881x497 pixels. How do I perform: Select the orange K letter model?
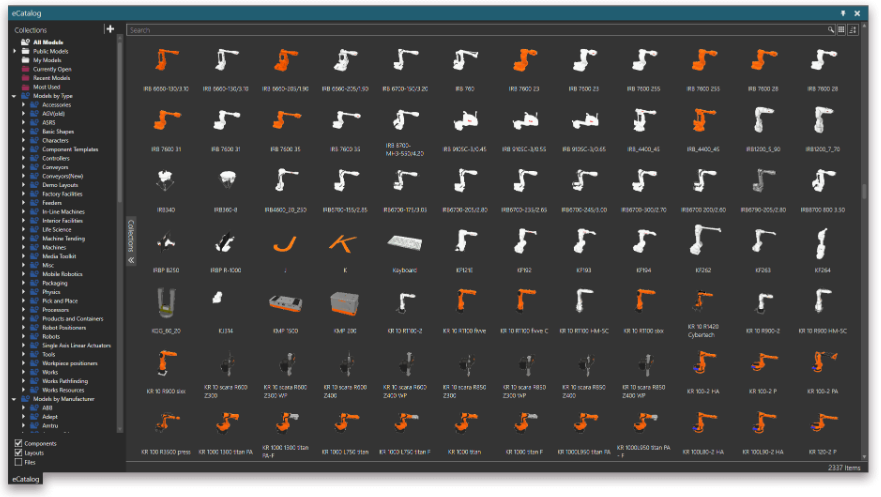pyautogui.click(x=344, y=243)
